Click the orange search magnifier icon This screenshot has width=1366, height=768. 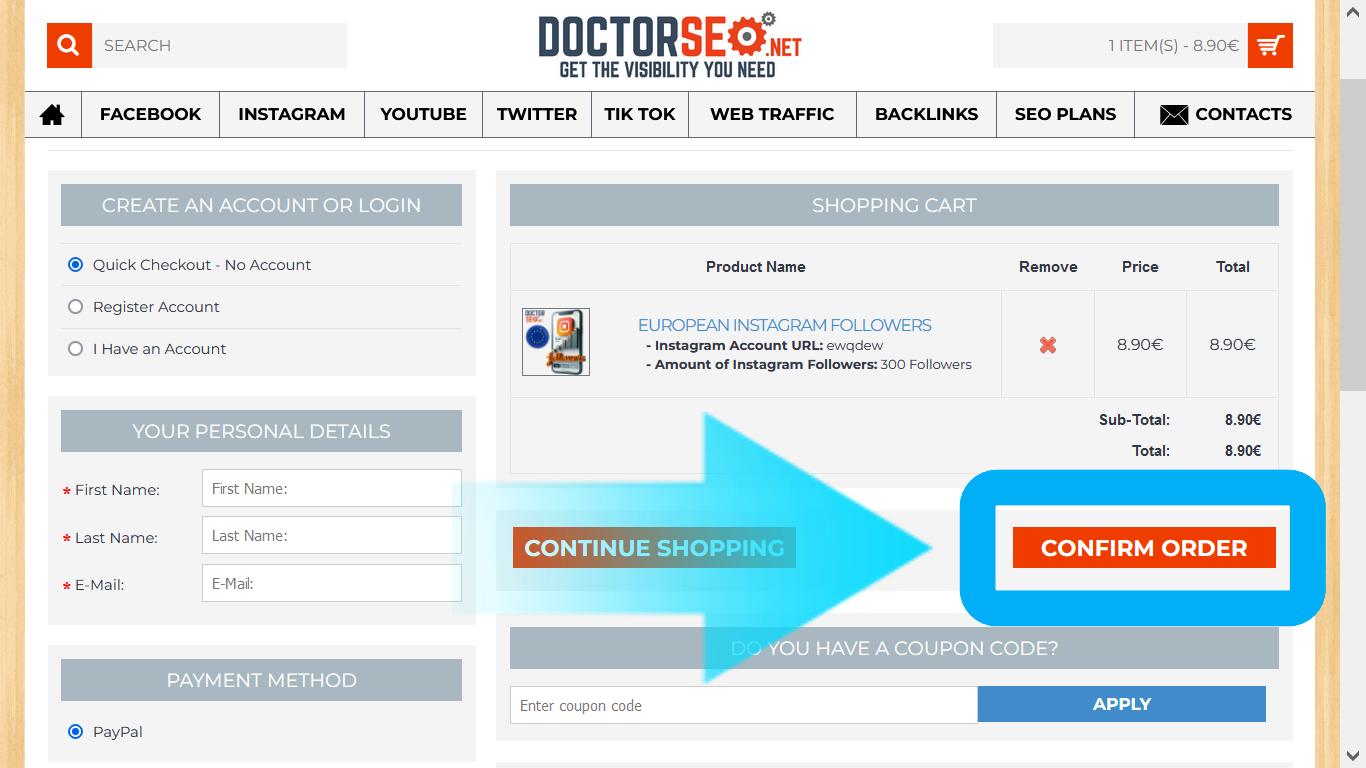point(69,45)
